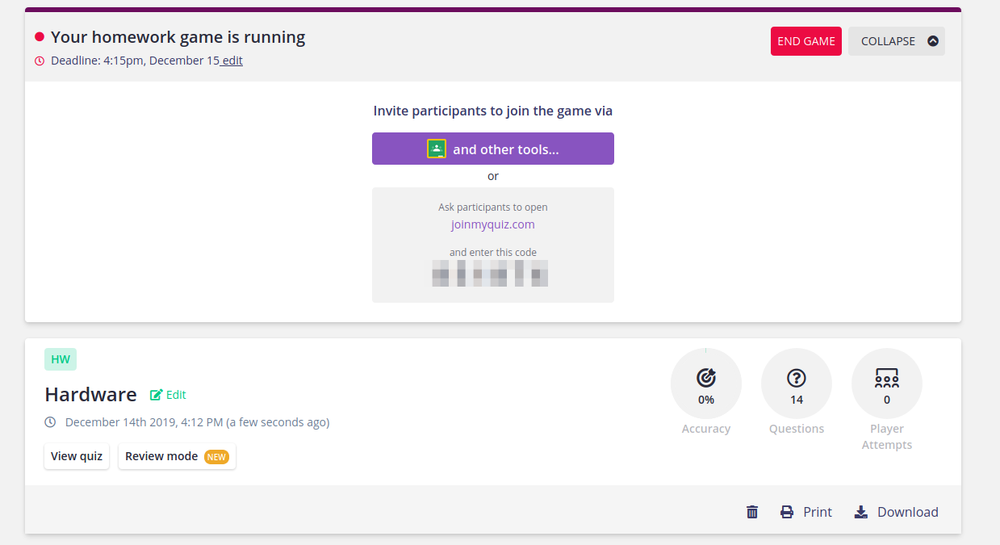This screenshot has height=545, width=1000.
Task: Click the Player Attempts icon
Action: tap(886, 378)
